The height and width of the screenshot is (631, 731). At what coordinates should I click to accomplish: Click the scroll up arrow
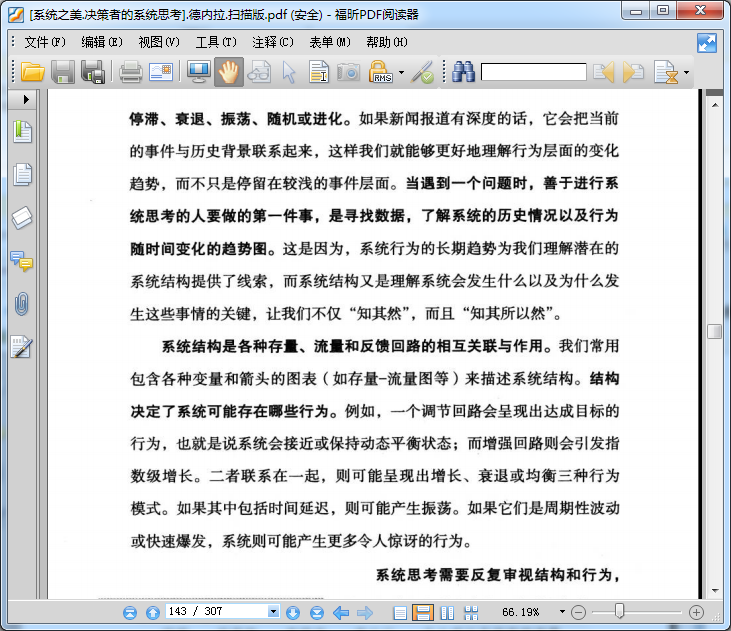click(715, 105)
